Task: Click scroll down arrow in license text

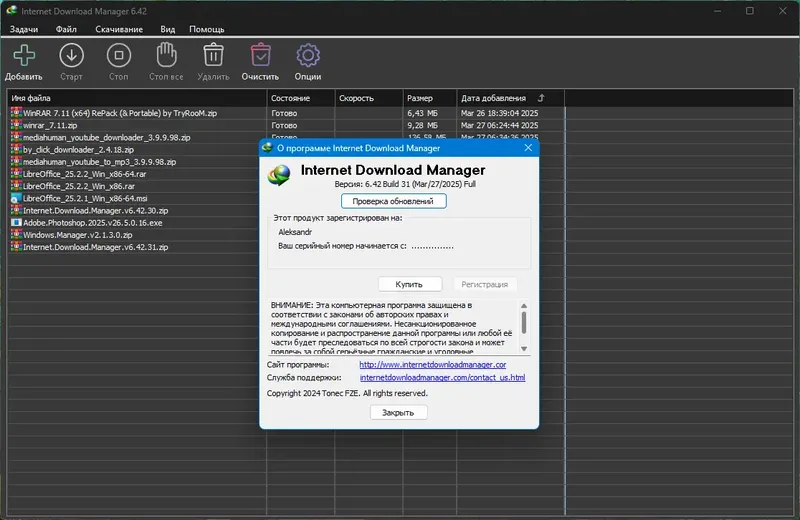Action: pyautogui.click(x=524, y=349)
